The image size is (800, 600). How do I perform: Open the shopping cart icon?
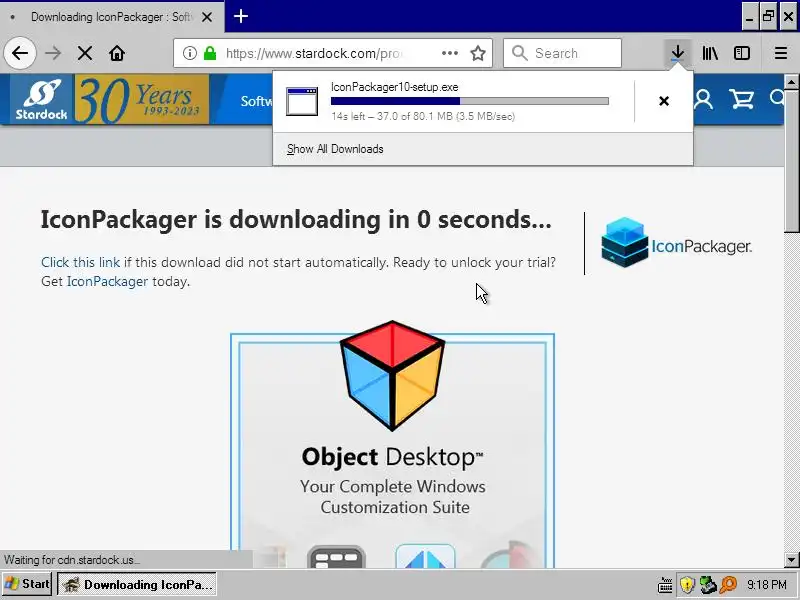pos(741,99)
